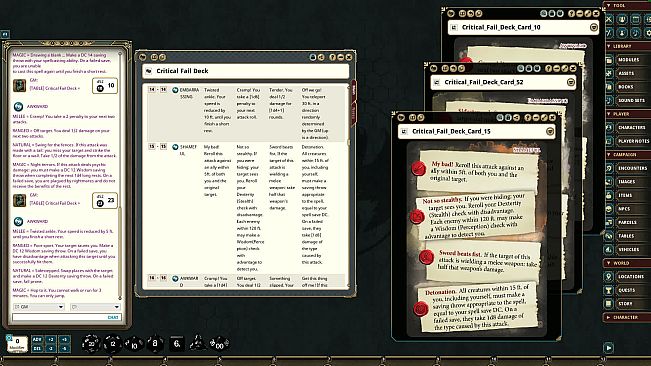The width and height of the screenshot is (651, 366).
Task: Roll the d4 die
Action: tap(197, 343)
